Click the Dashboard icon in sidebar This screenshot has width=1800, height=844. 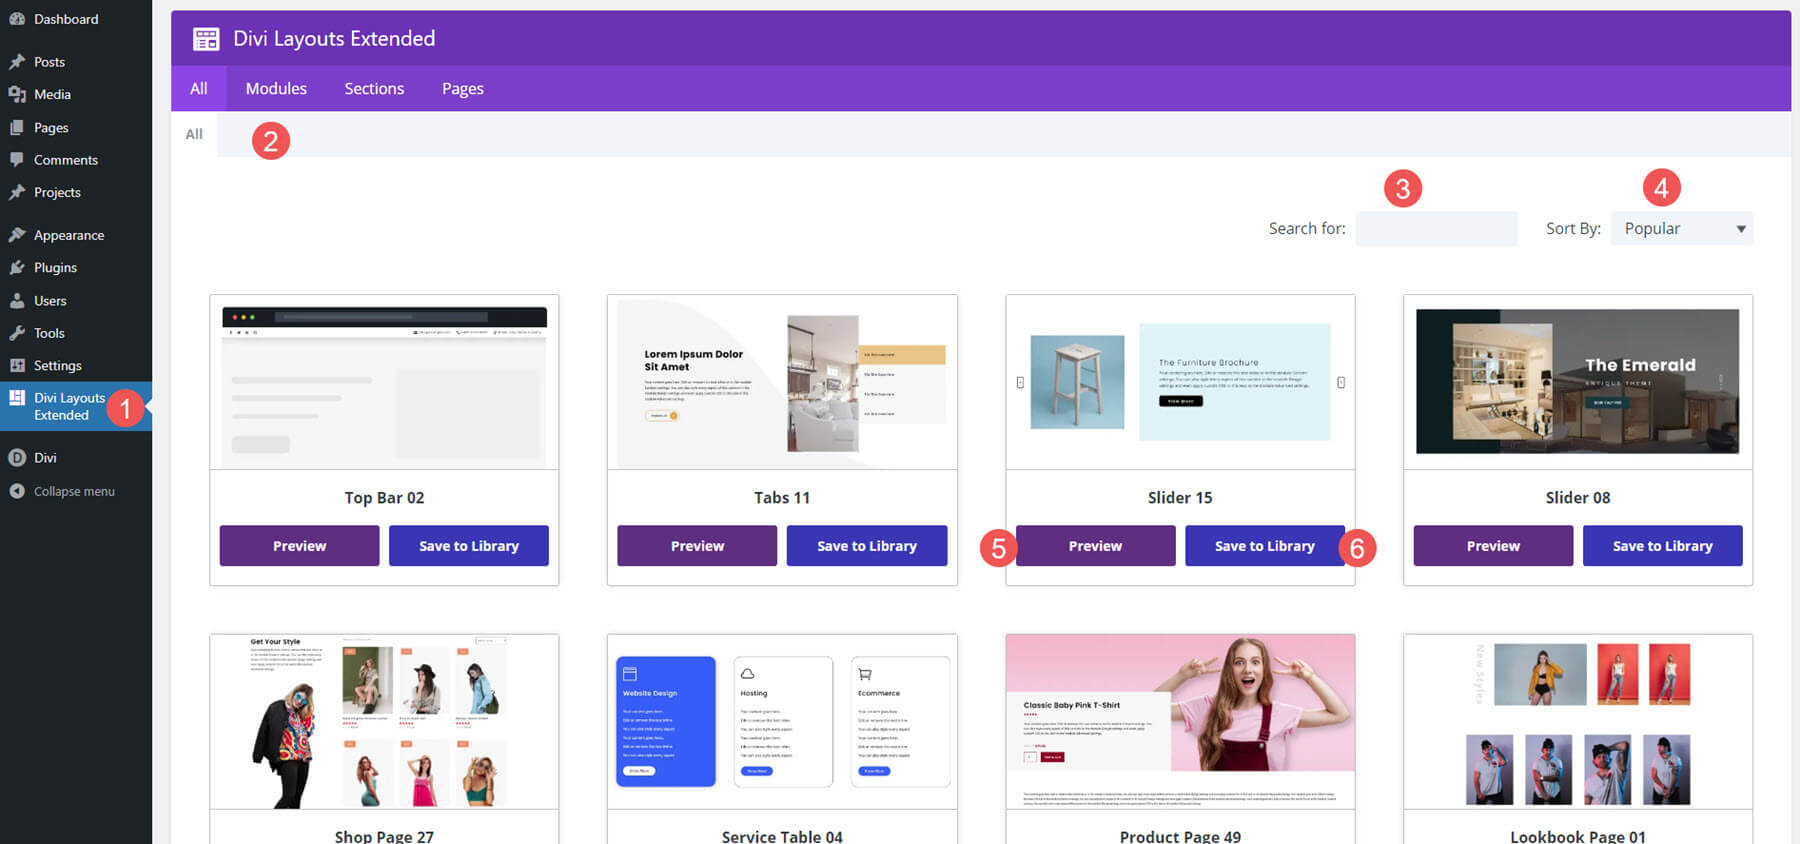[x=17, y=19]
